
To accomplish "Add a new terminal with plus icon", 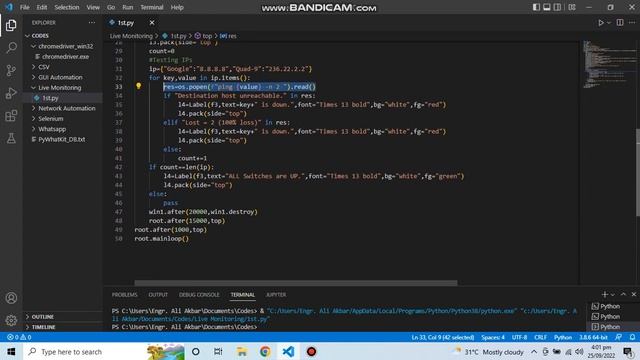I will 604,294.
